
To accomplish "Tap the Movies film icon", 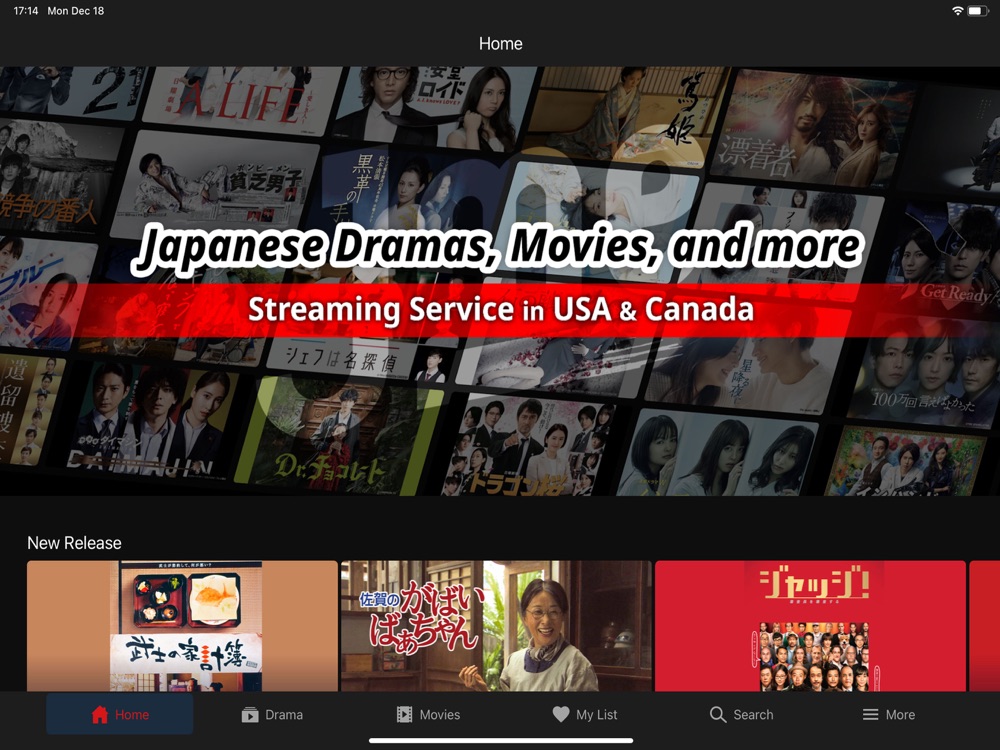I will 404,714.
